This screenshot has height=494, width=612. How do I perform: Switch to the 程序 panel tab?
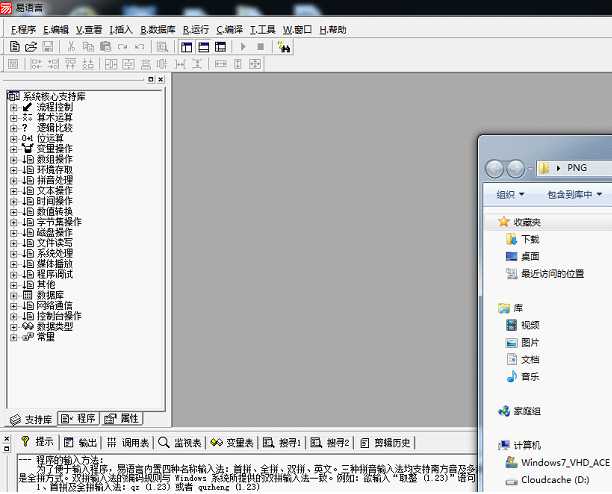coord(78,419)
